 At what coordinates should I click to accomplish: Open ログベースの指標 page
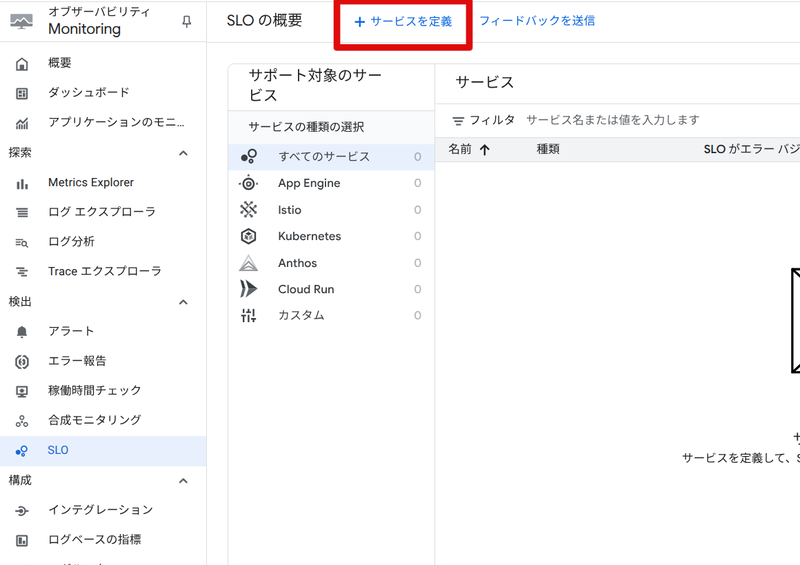(x=103, y=540)
